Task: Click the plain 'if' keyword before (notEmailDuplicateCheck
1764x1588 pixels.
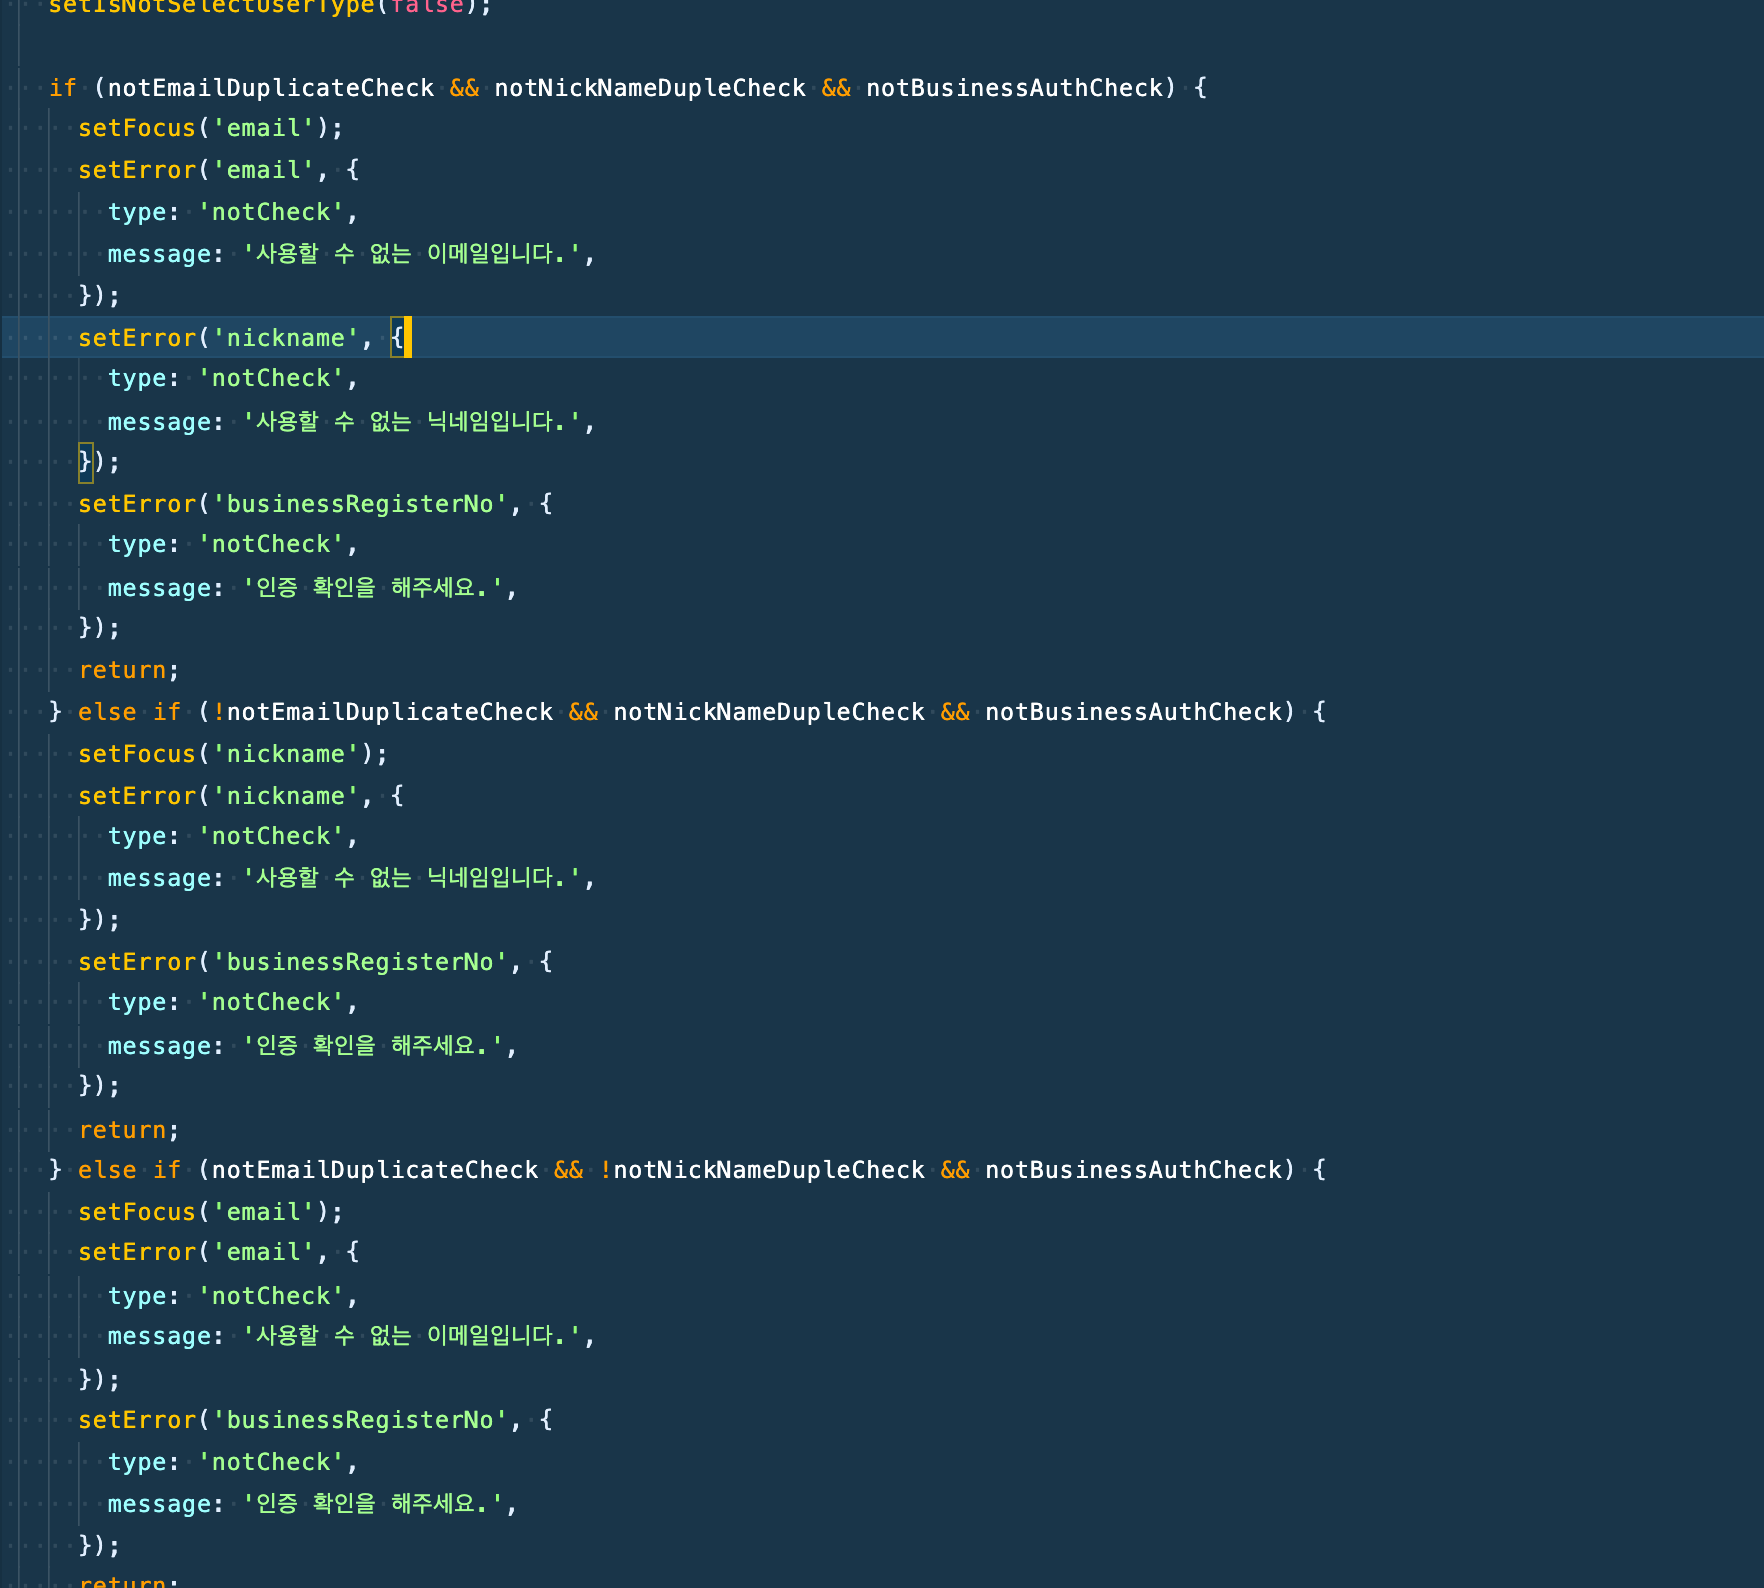Action: click(x=63, y=88)
